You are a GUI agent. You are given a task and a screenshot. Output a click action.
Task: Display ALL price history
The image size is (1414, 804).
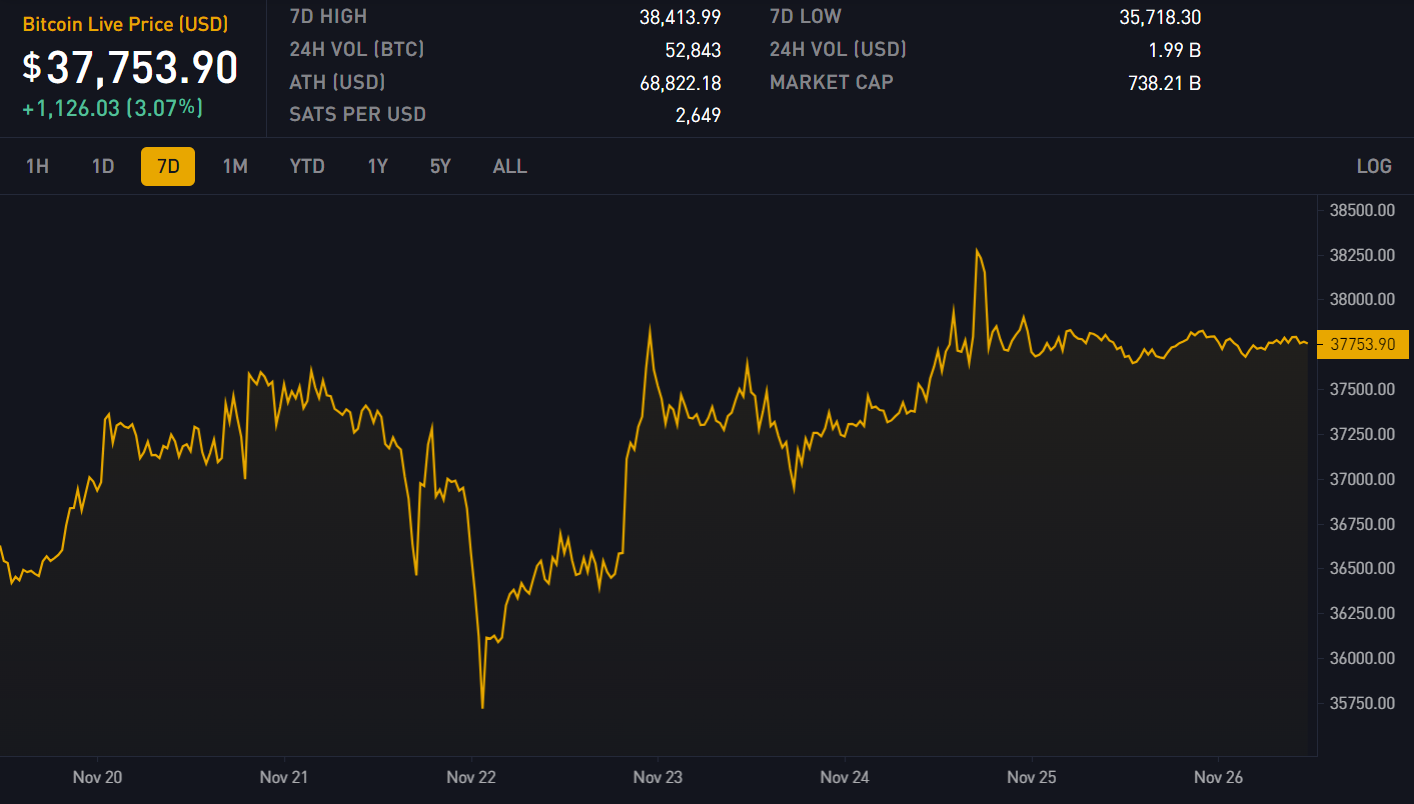tap(510, 166)
